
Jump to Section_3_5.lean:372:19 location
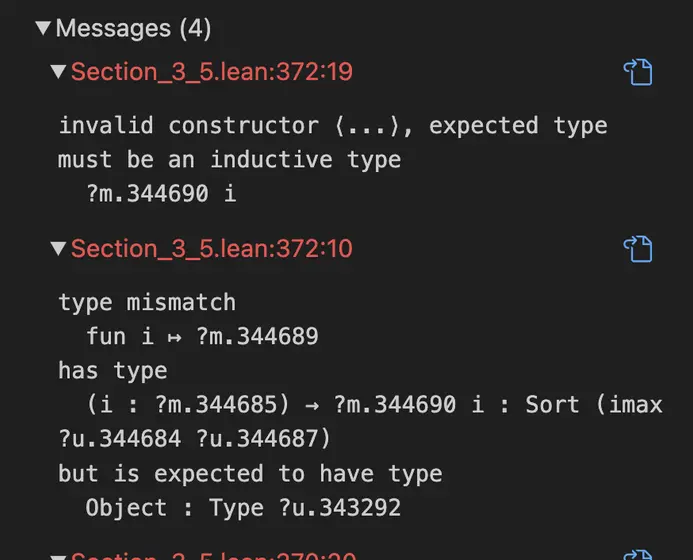[211, 72]
